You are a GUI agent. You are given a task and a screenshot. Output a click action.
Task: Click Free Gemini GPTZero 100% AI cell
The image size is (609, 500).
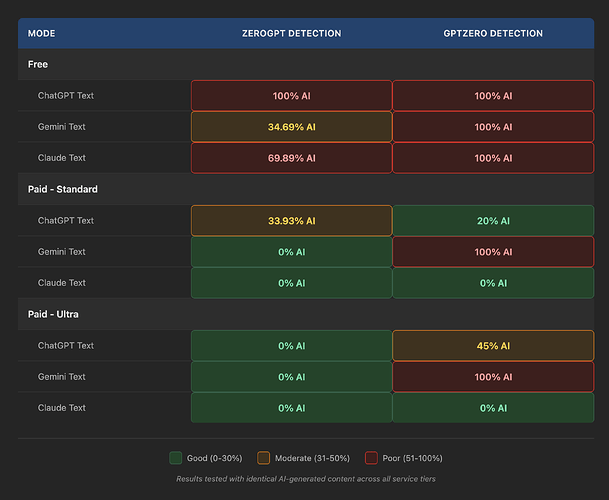click(x=493, y=127)
